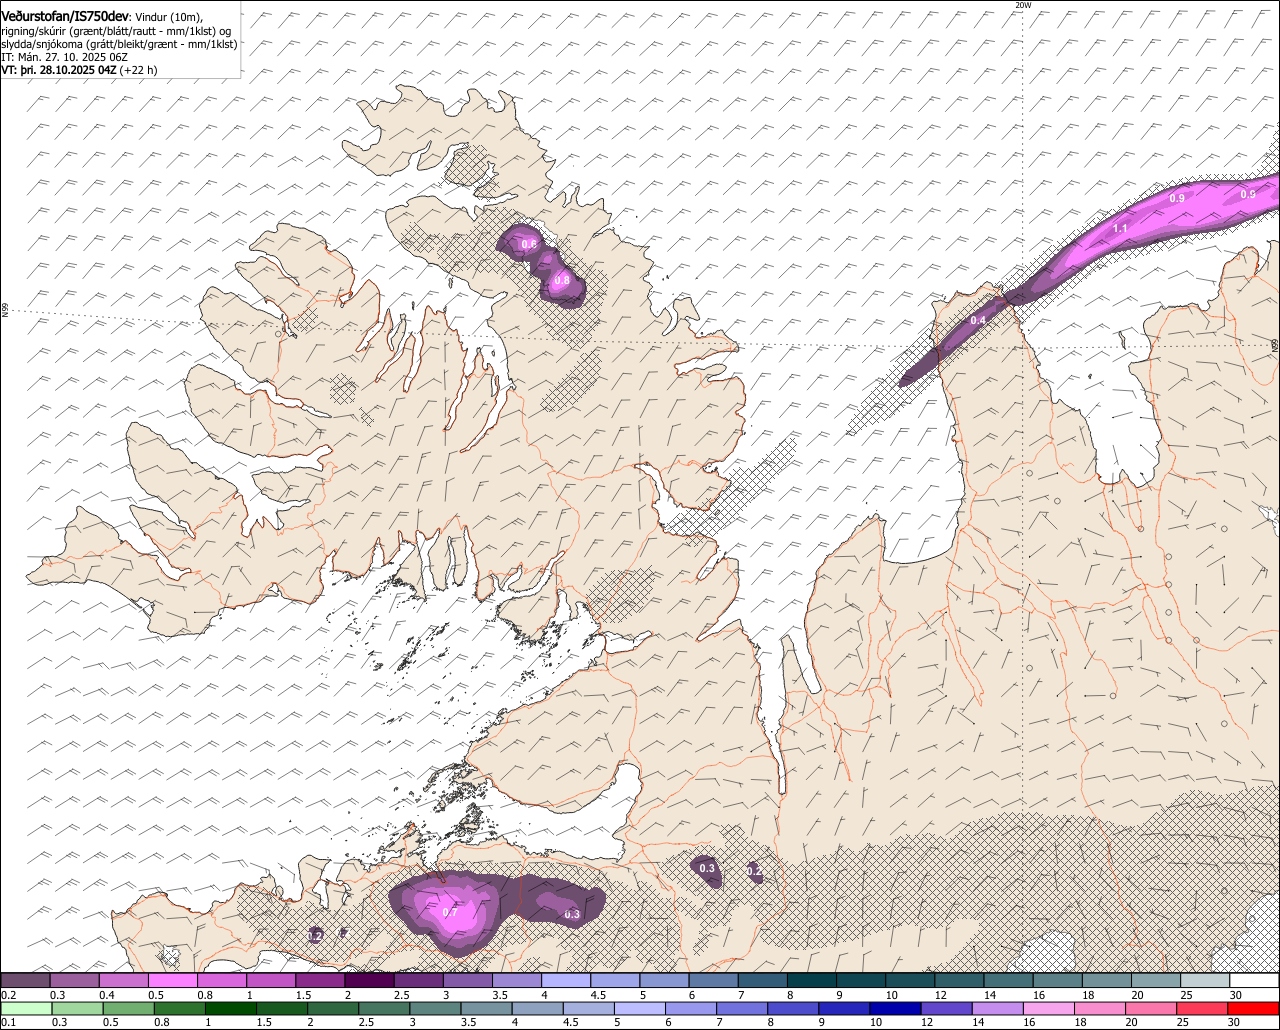
Task: Click the darkest purple swatch above 2 in the purple scale
Action: [x=369, y=980]
